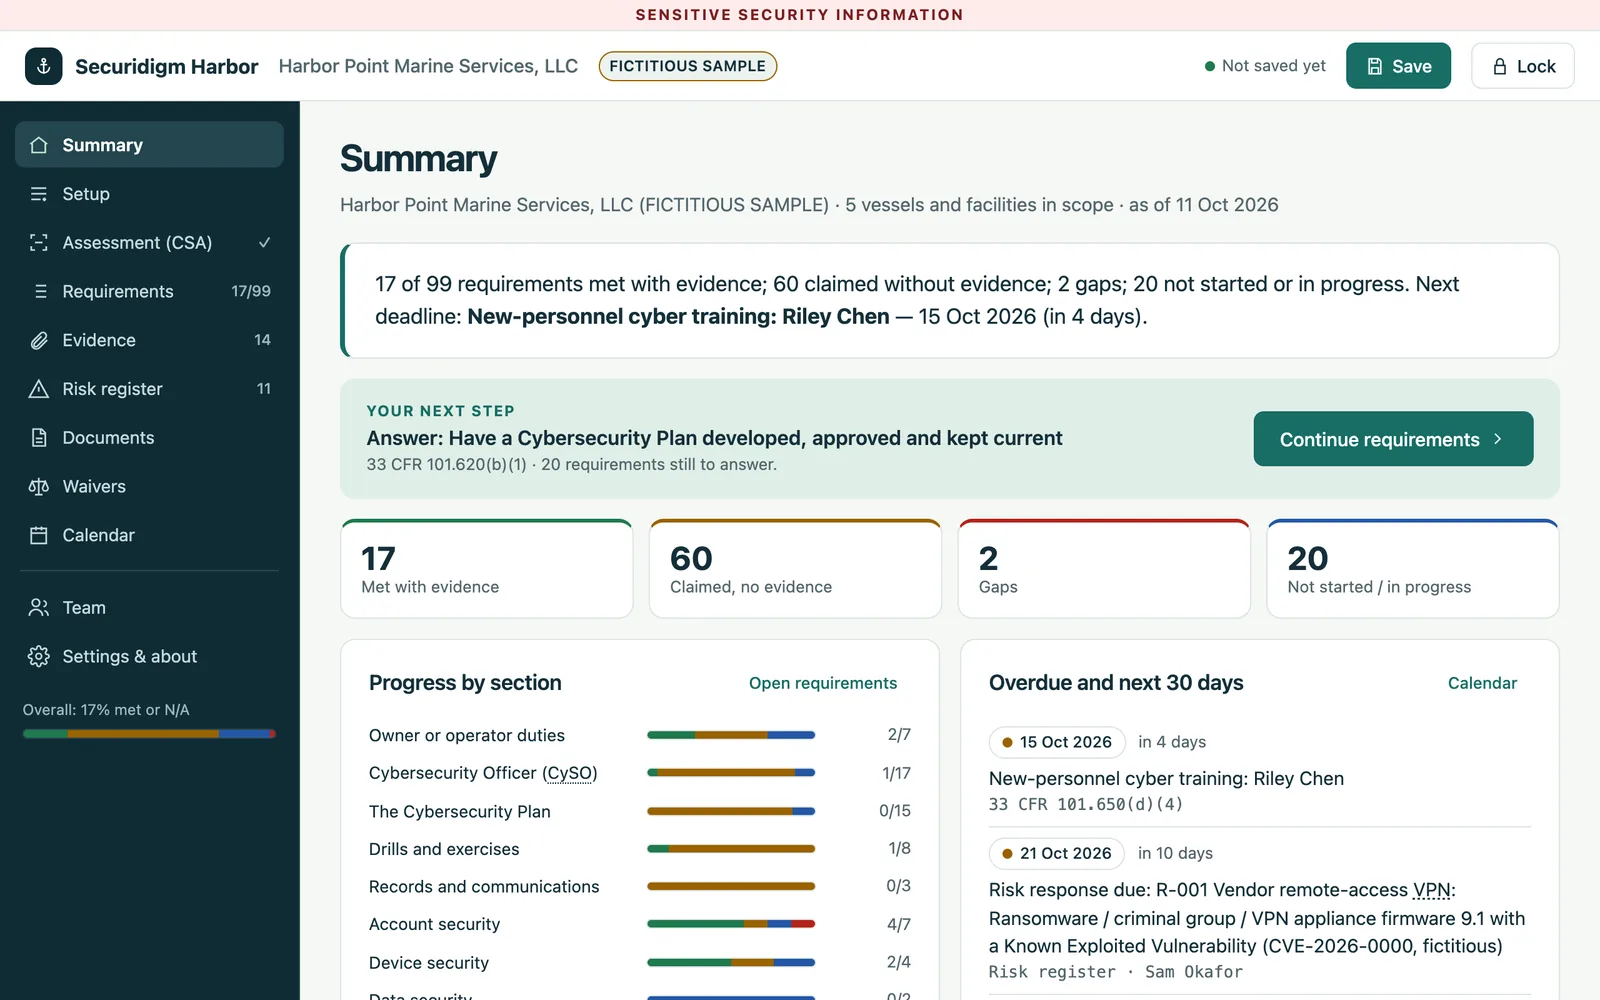Viewport: 1600px width, 1000px height.
Task: Lock the workspace with Lock button
Action: pyautogui.click(x=1523, y=66)
